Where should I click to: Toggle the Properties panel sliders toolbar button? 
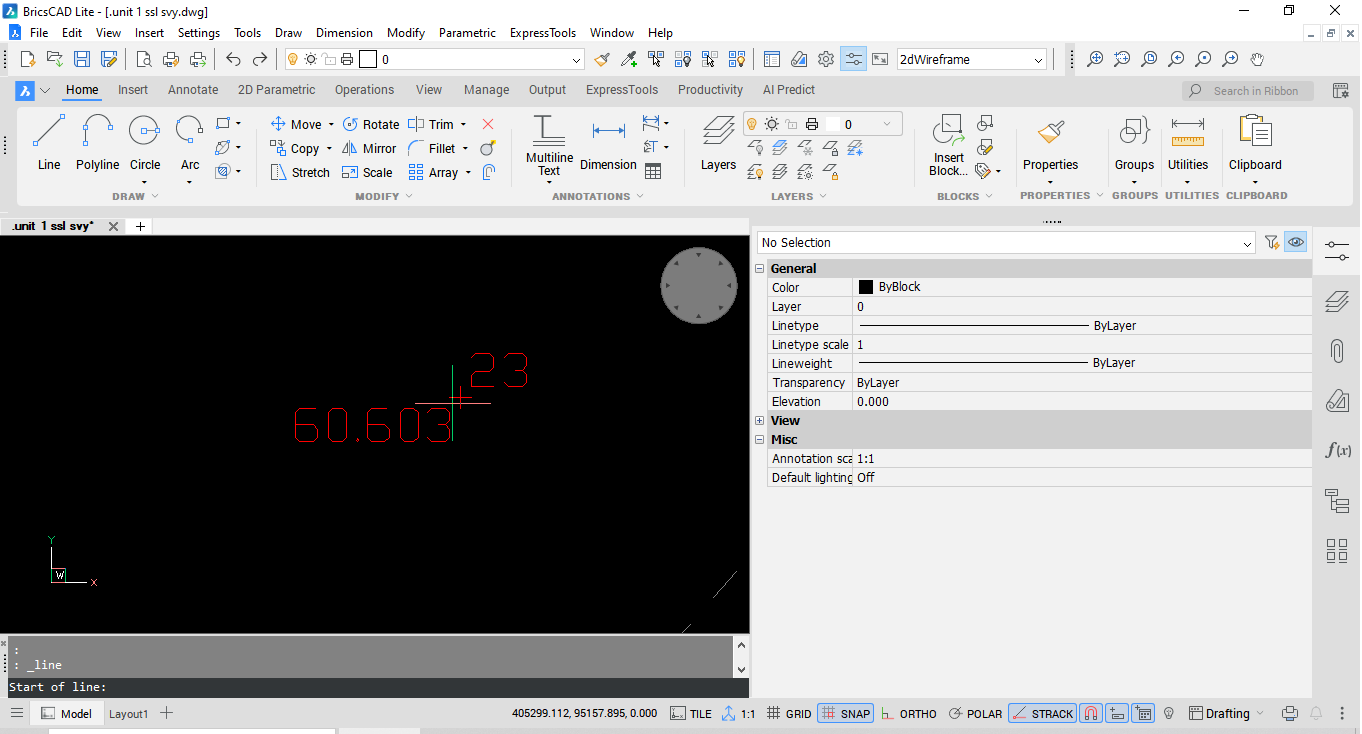point(853,59)
